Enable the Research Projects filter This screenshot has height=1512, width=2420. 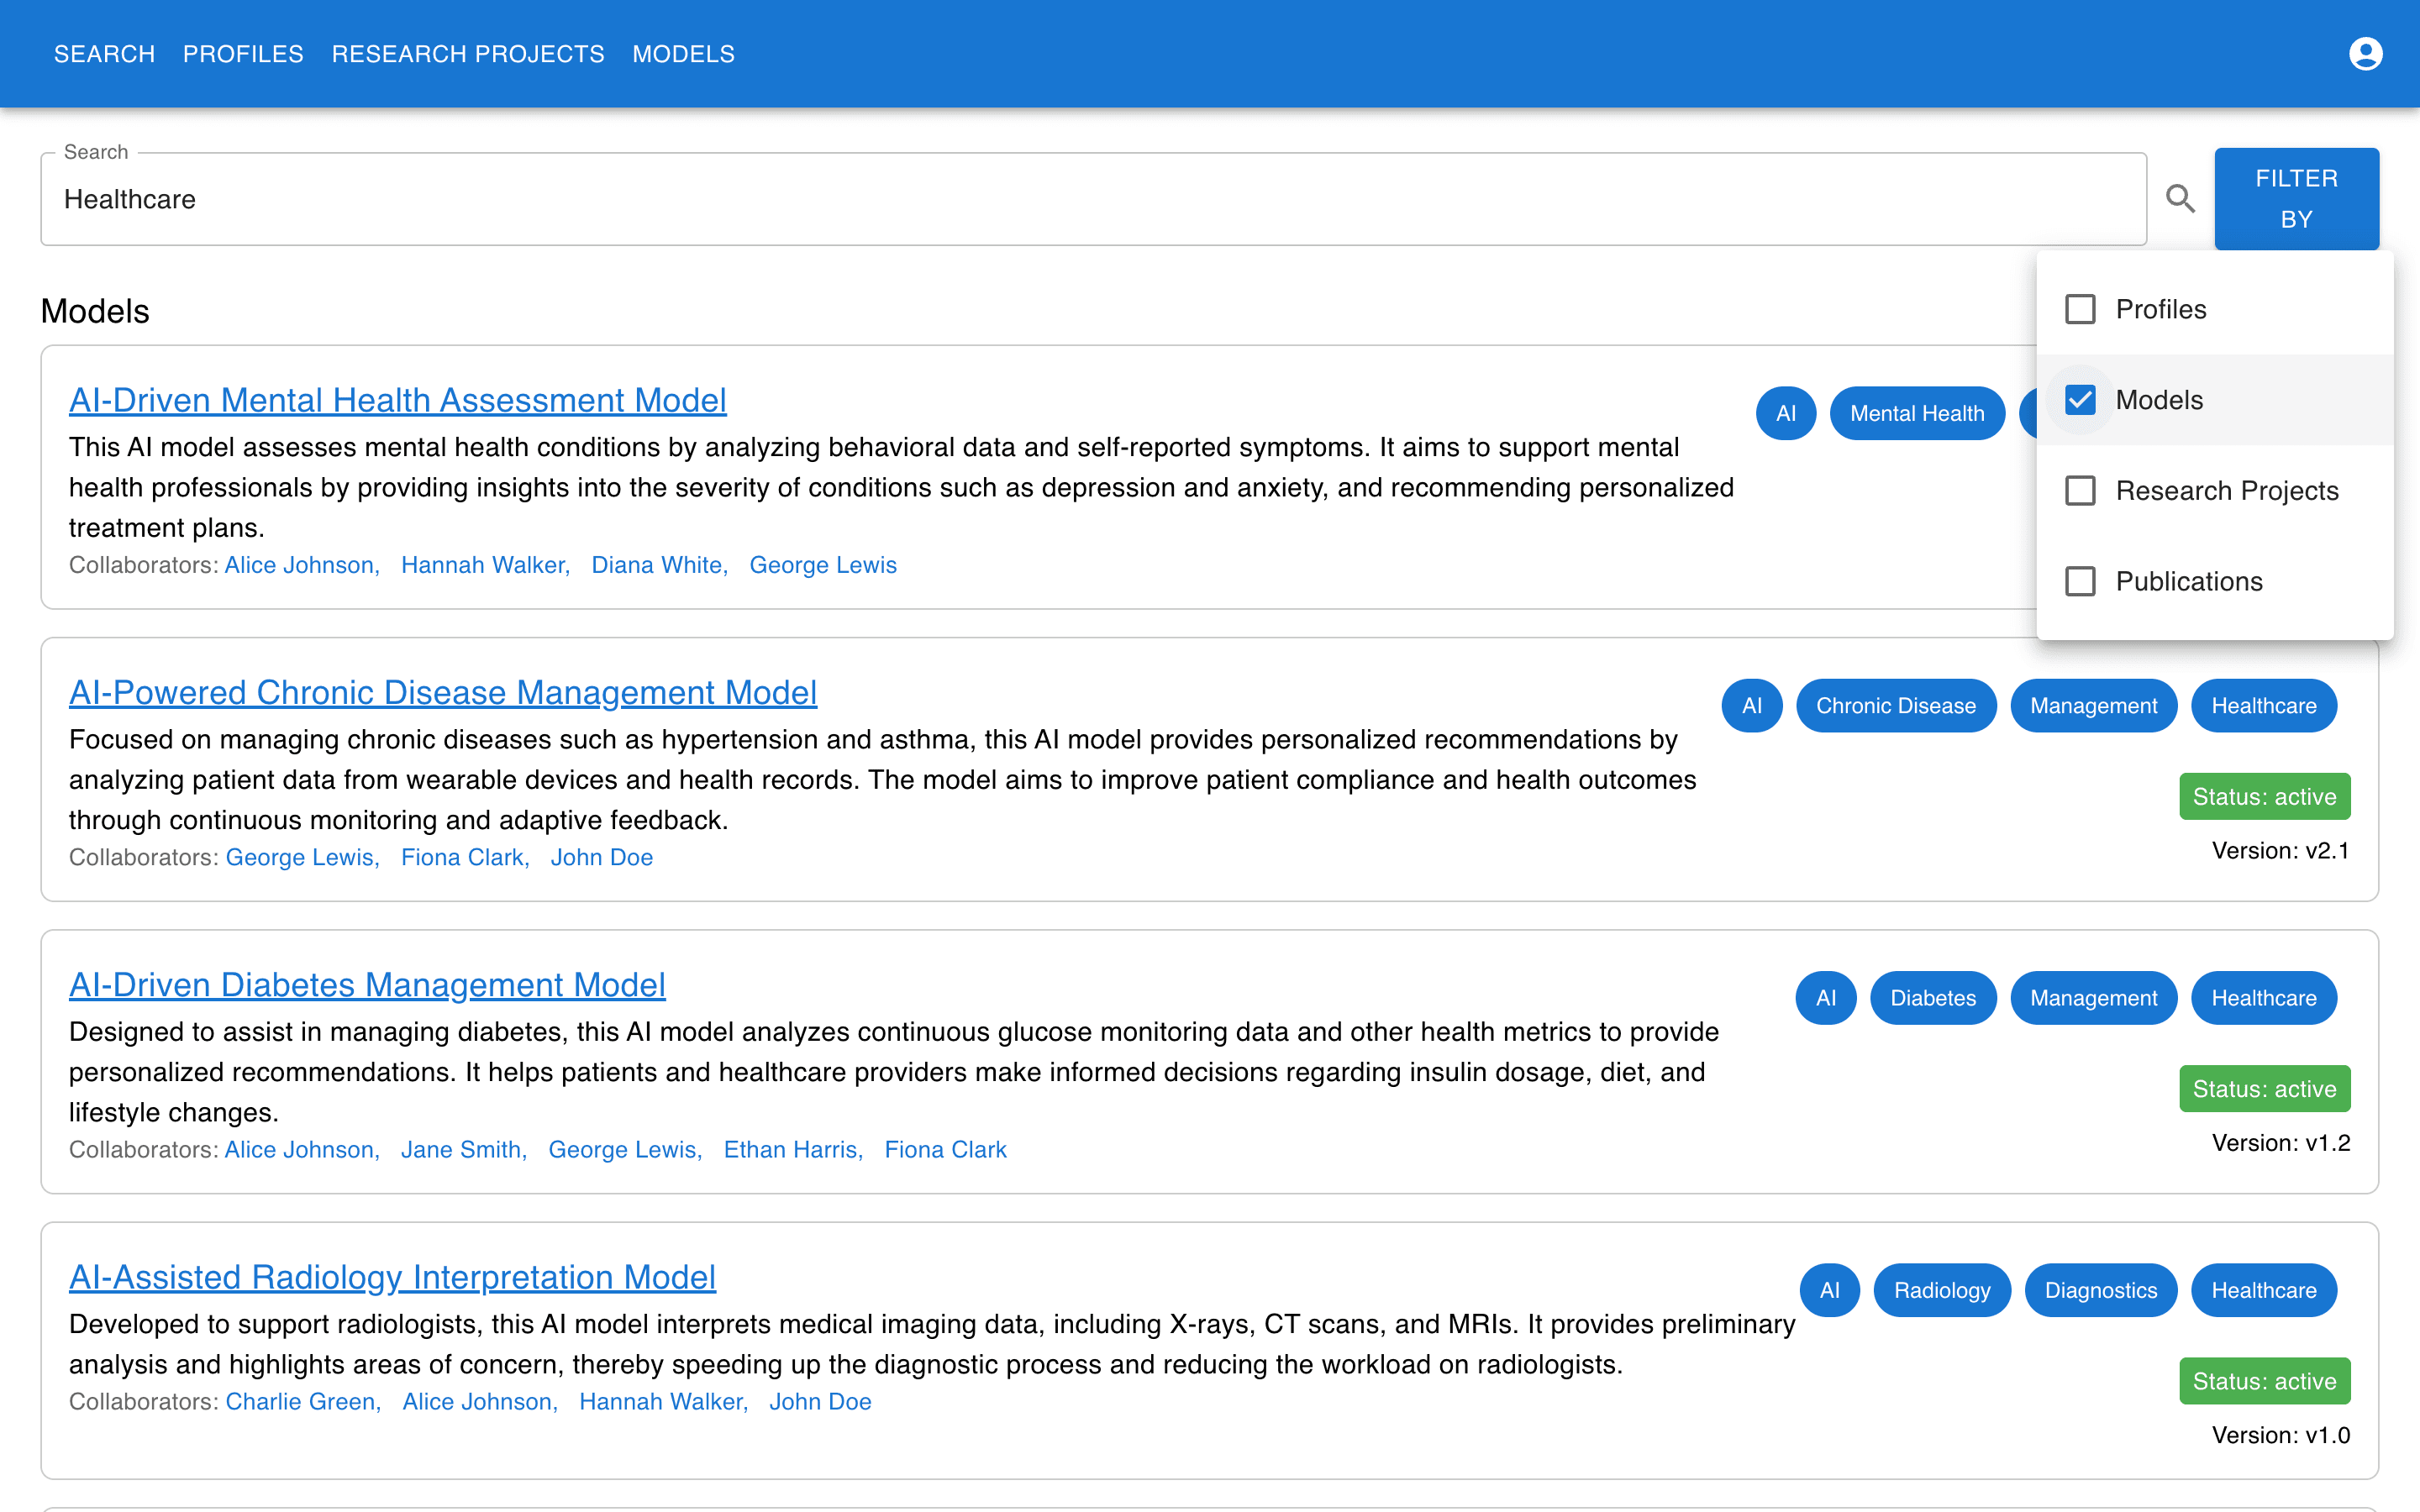coord(2081,490)
